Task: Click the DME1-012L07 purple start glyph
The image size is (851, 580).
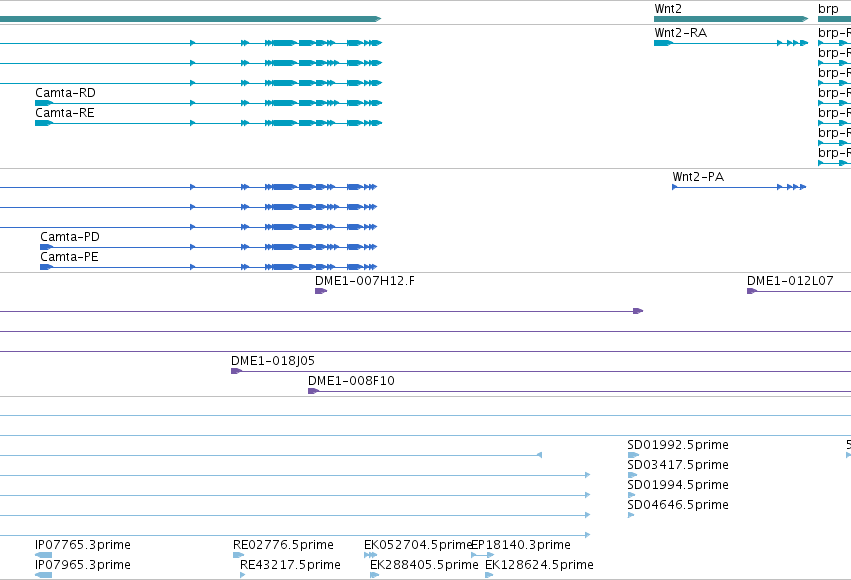Action: 752,291
